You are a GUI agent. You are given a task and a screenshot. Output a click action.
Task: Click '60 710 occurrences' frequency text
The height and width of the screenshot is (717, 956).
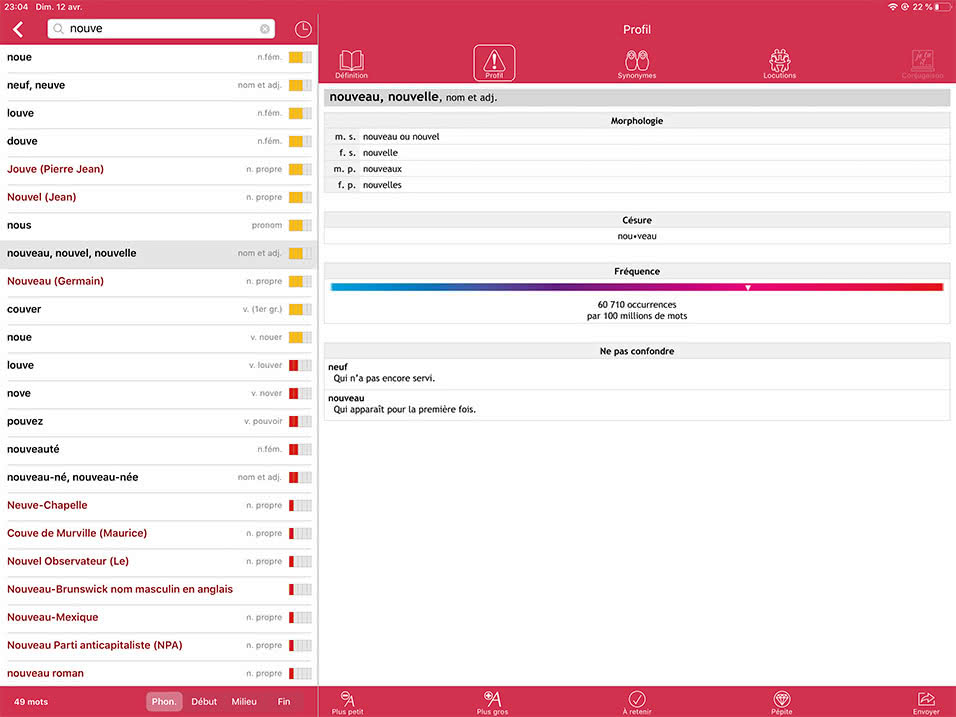pyautogui.click(x=637, y=305)
